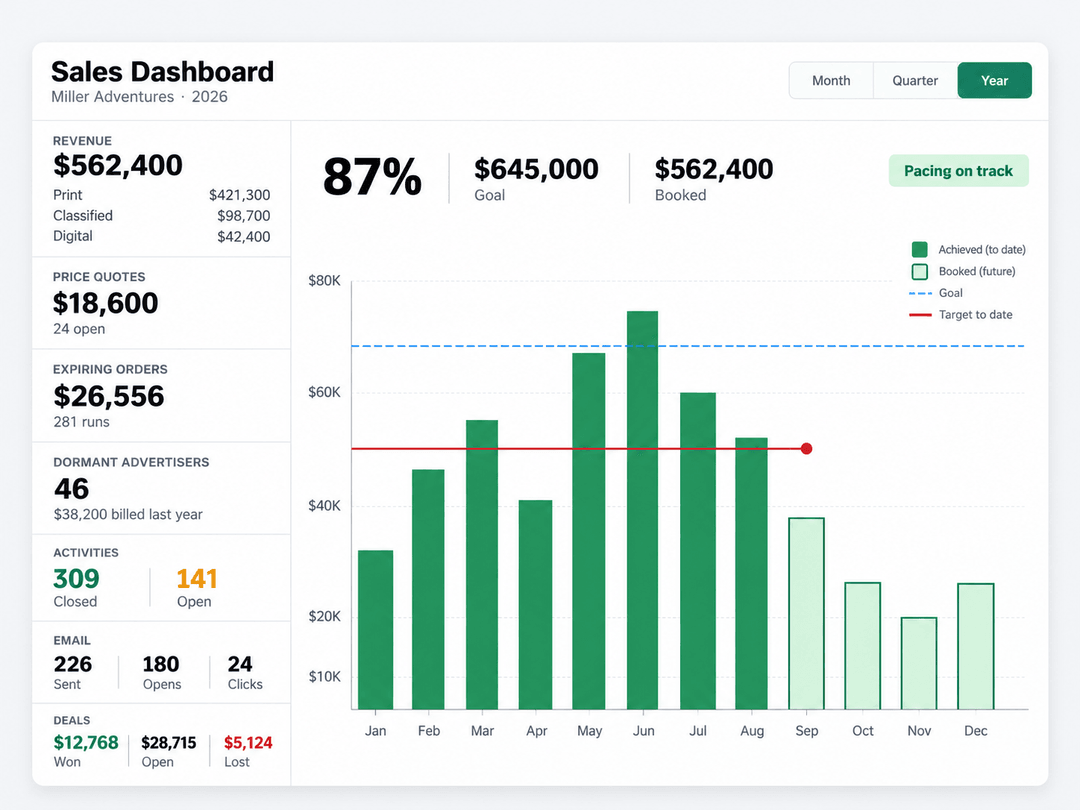Click the Price Quotes amount $18,600

point(105,303)
